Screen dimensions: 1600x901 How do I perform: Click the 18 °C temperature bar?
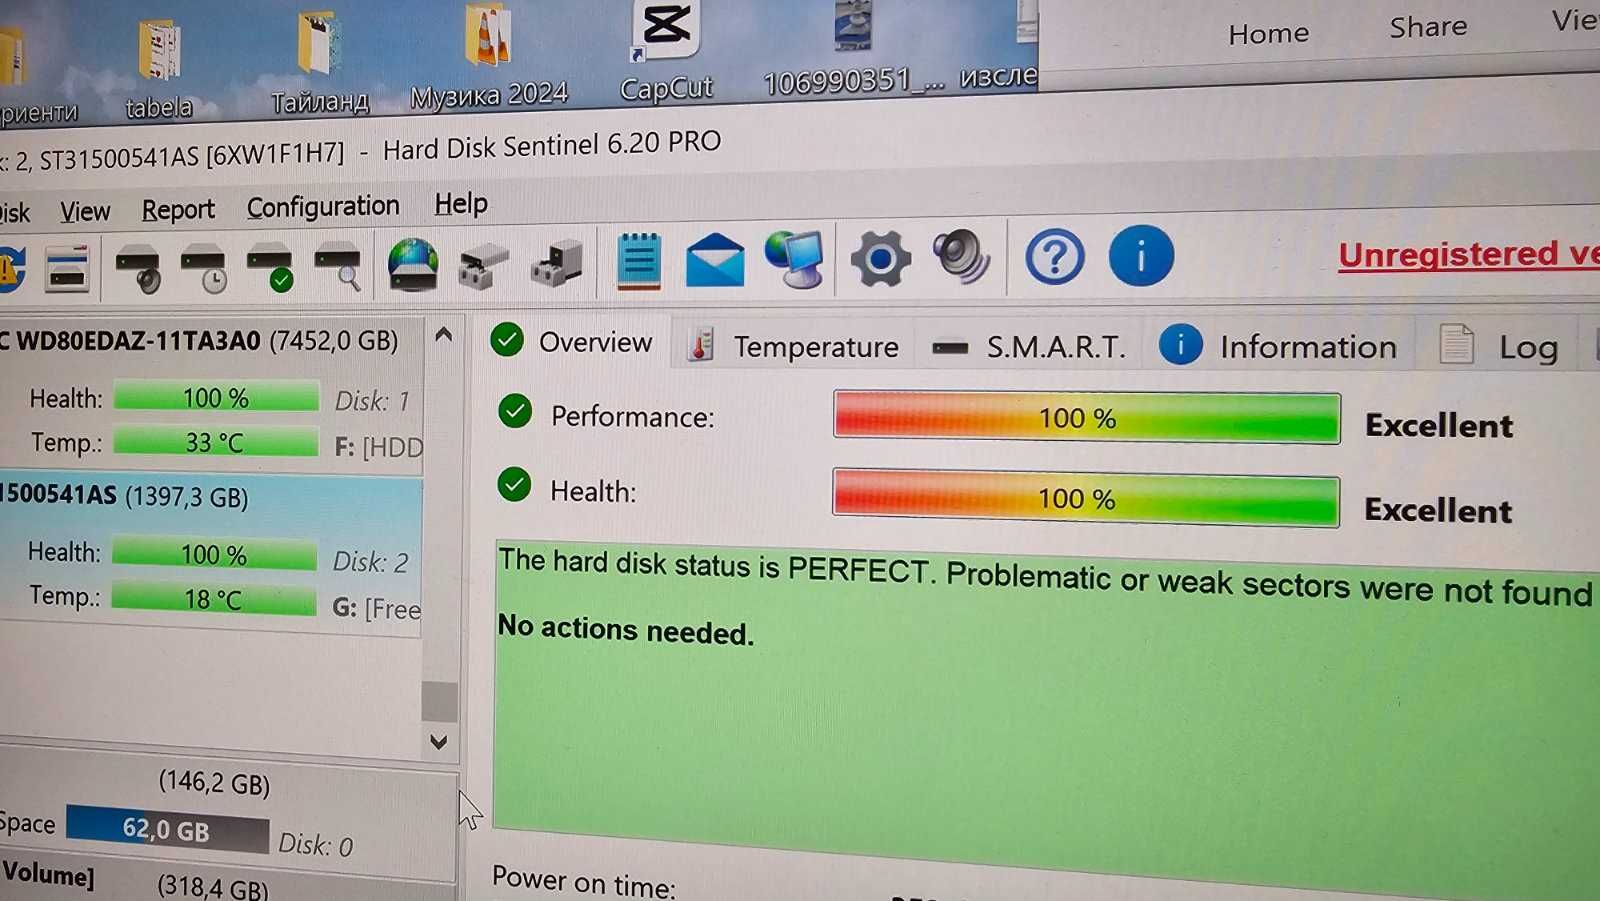point(213,599)
